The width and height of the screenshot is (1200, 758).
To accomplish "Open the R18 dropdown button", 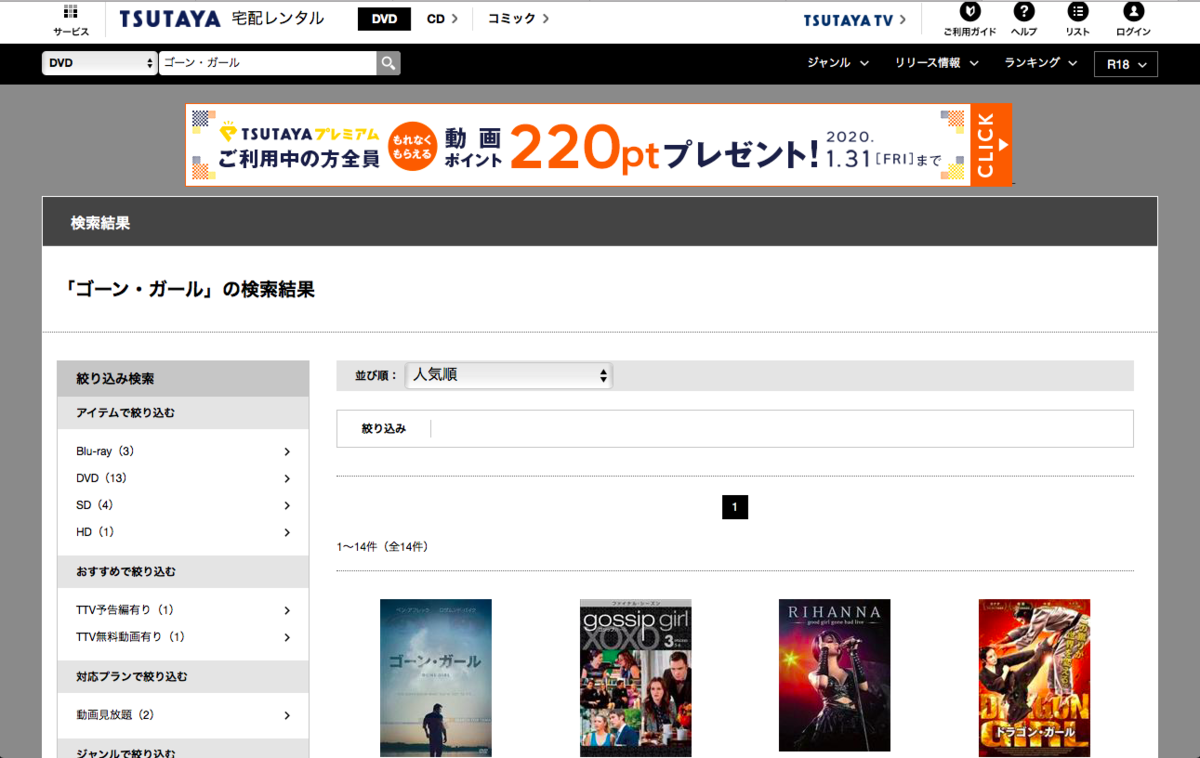I will pyautogui.click(x=1126, y=64).
